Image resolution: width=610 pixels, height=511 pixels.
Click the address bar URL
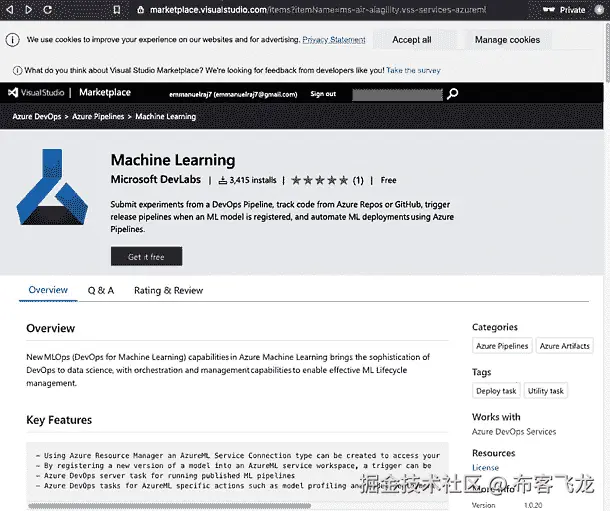click(318, 10)
